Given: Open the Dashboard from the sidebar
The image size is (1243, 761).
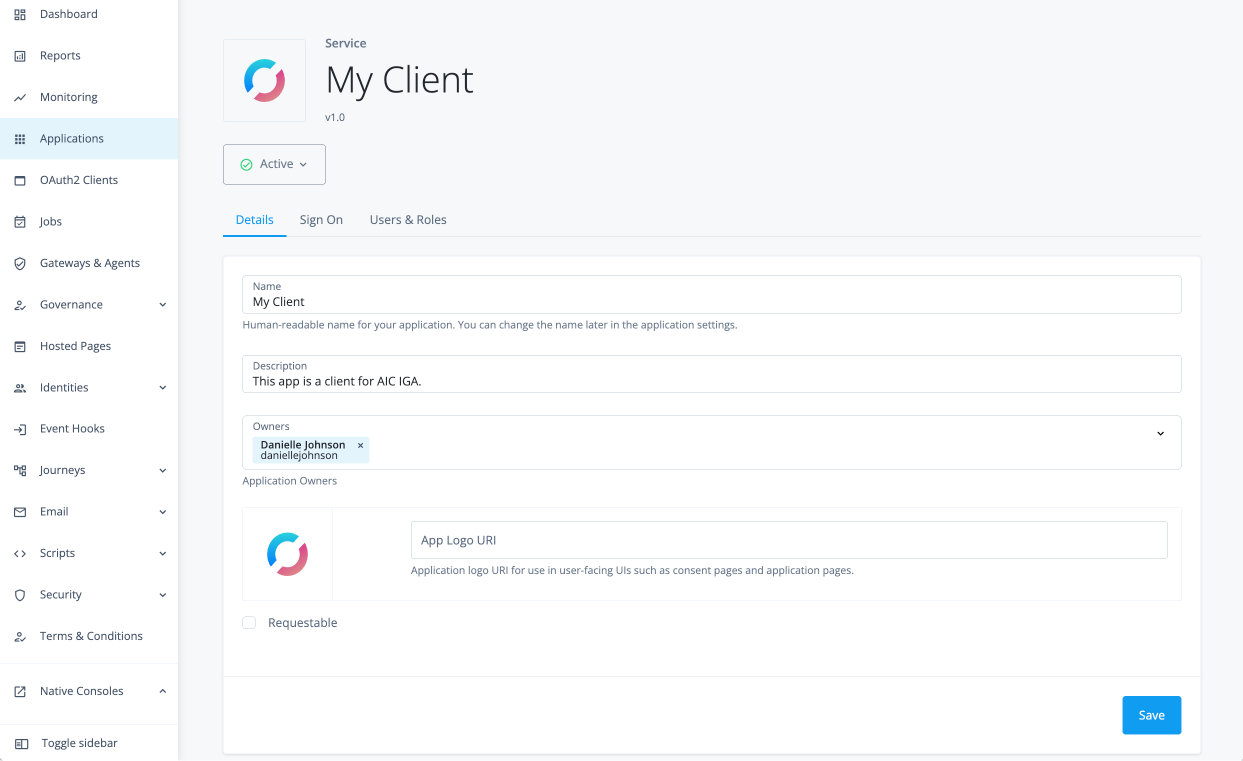Looking at the screenshot, I should [67, 14].
